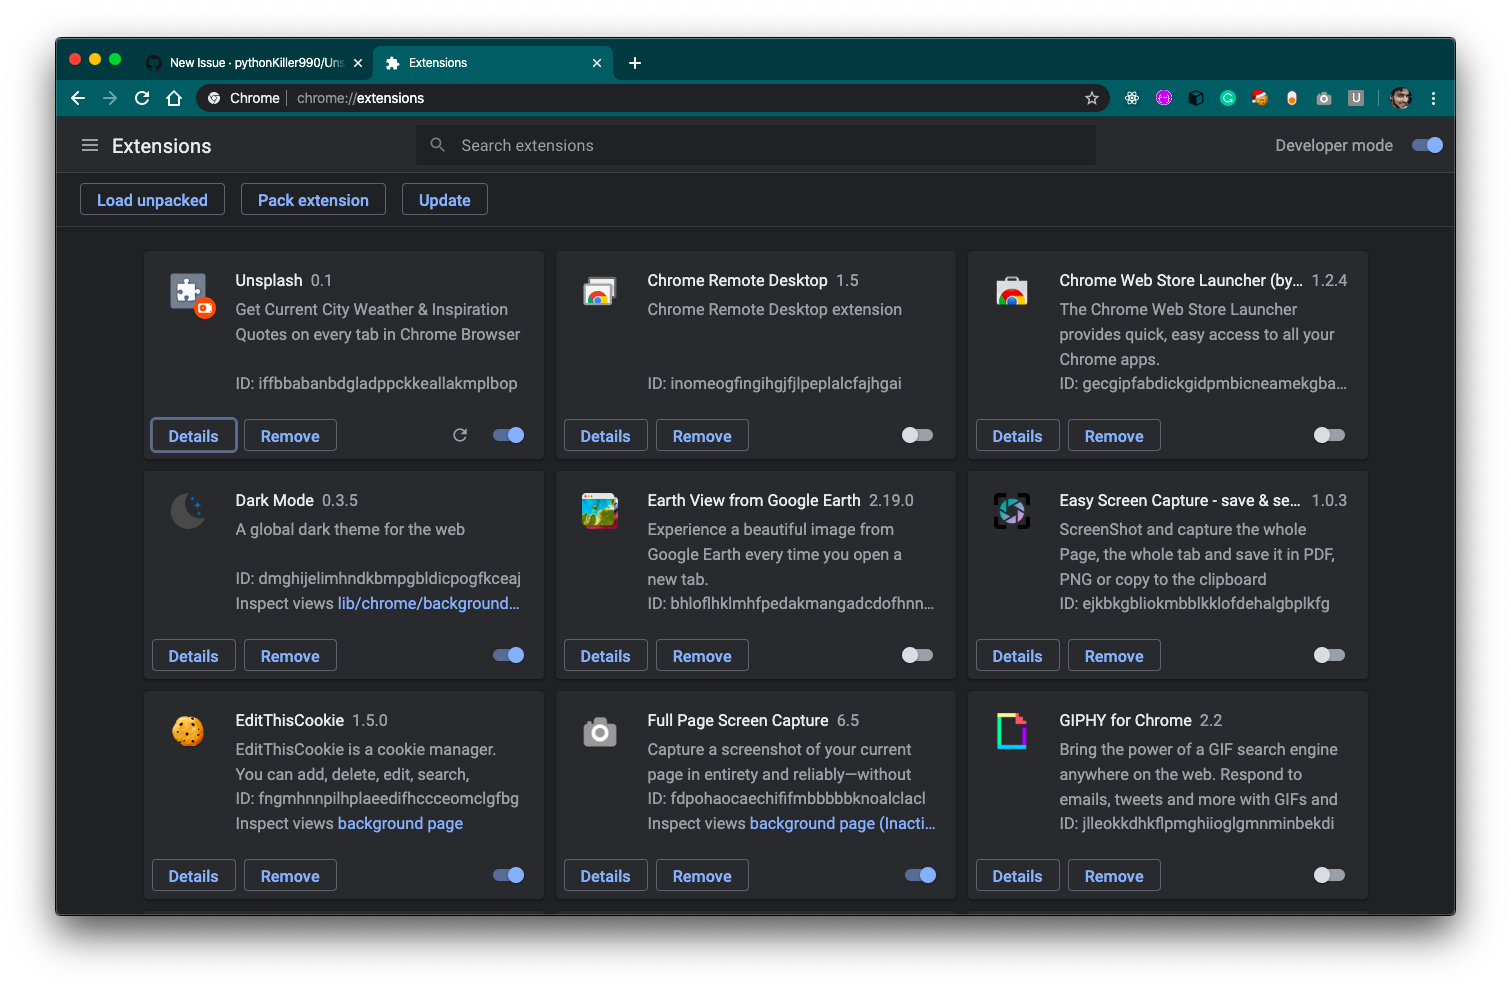Open Chrome's three-dot menu
This screenshot has height=989, width=1511.
point(1433,98)
